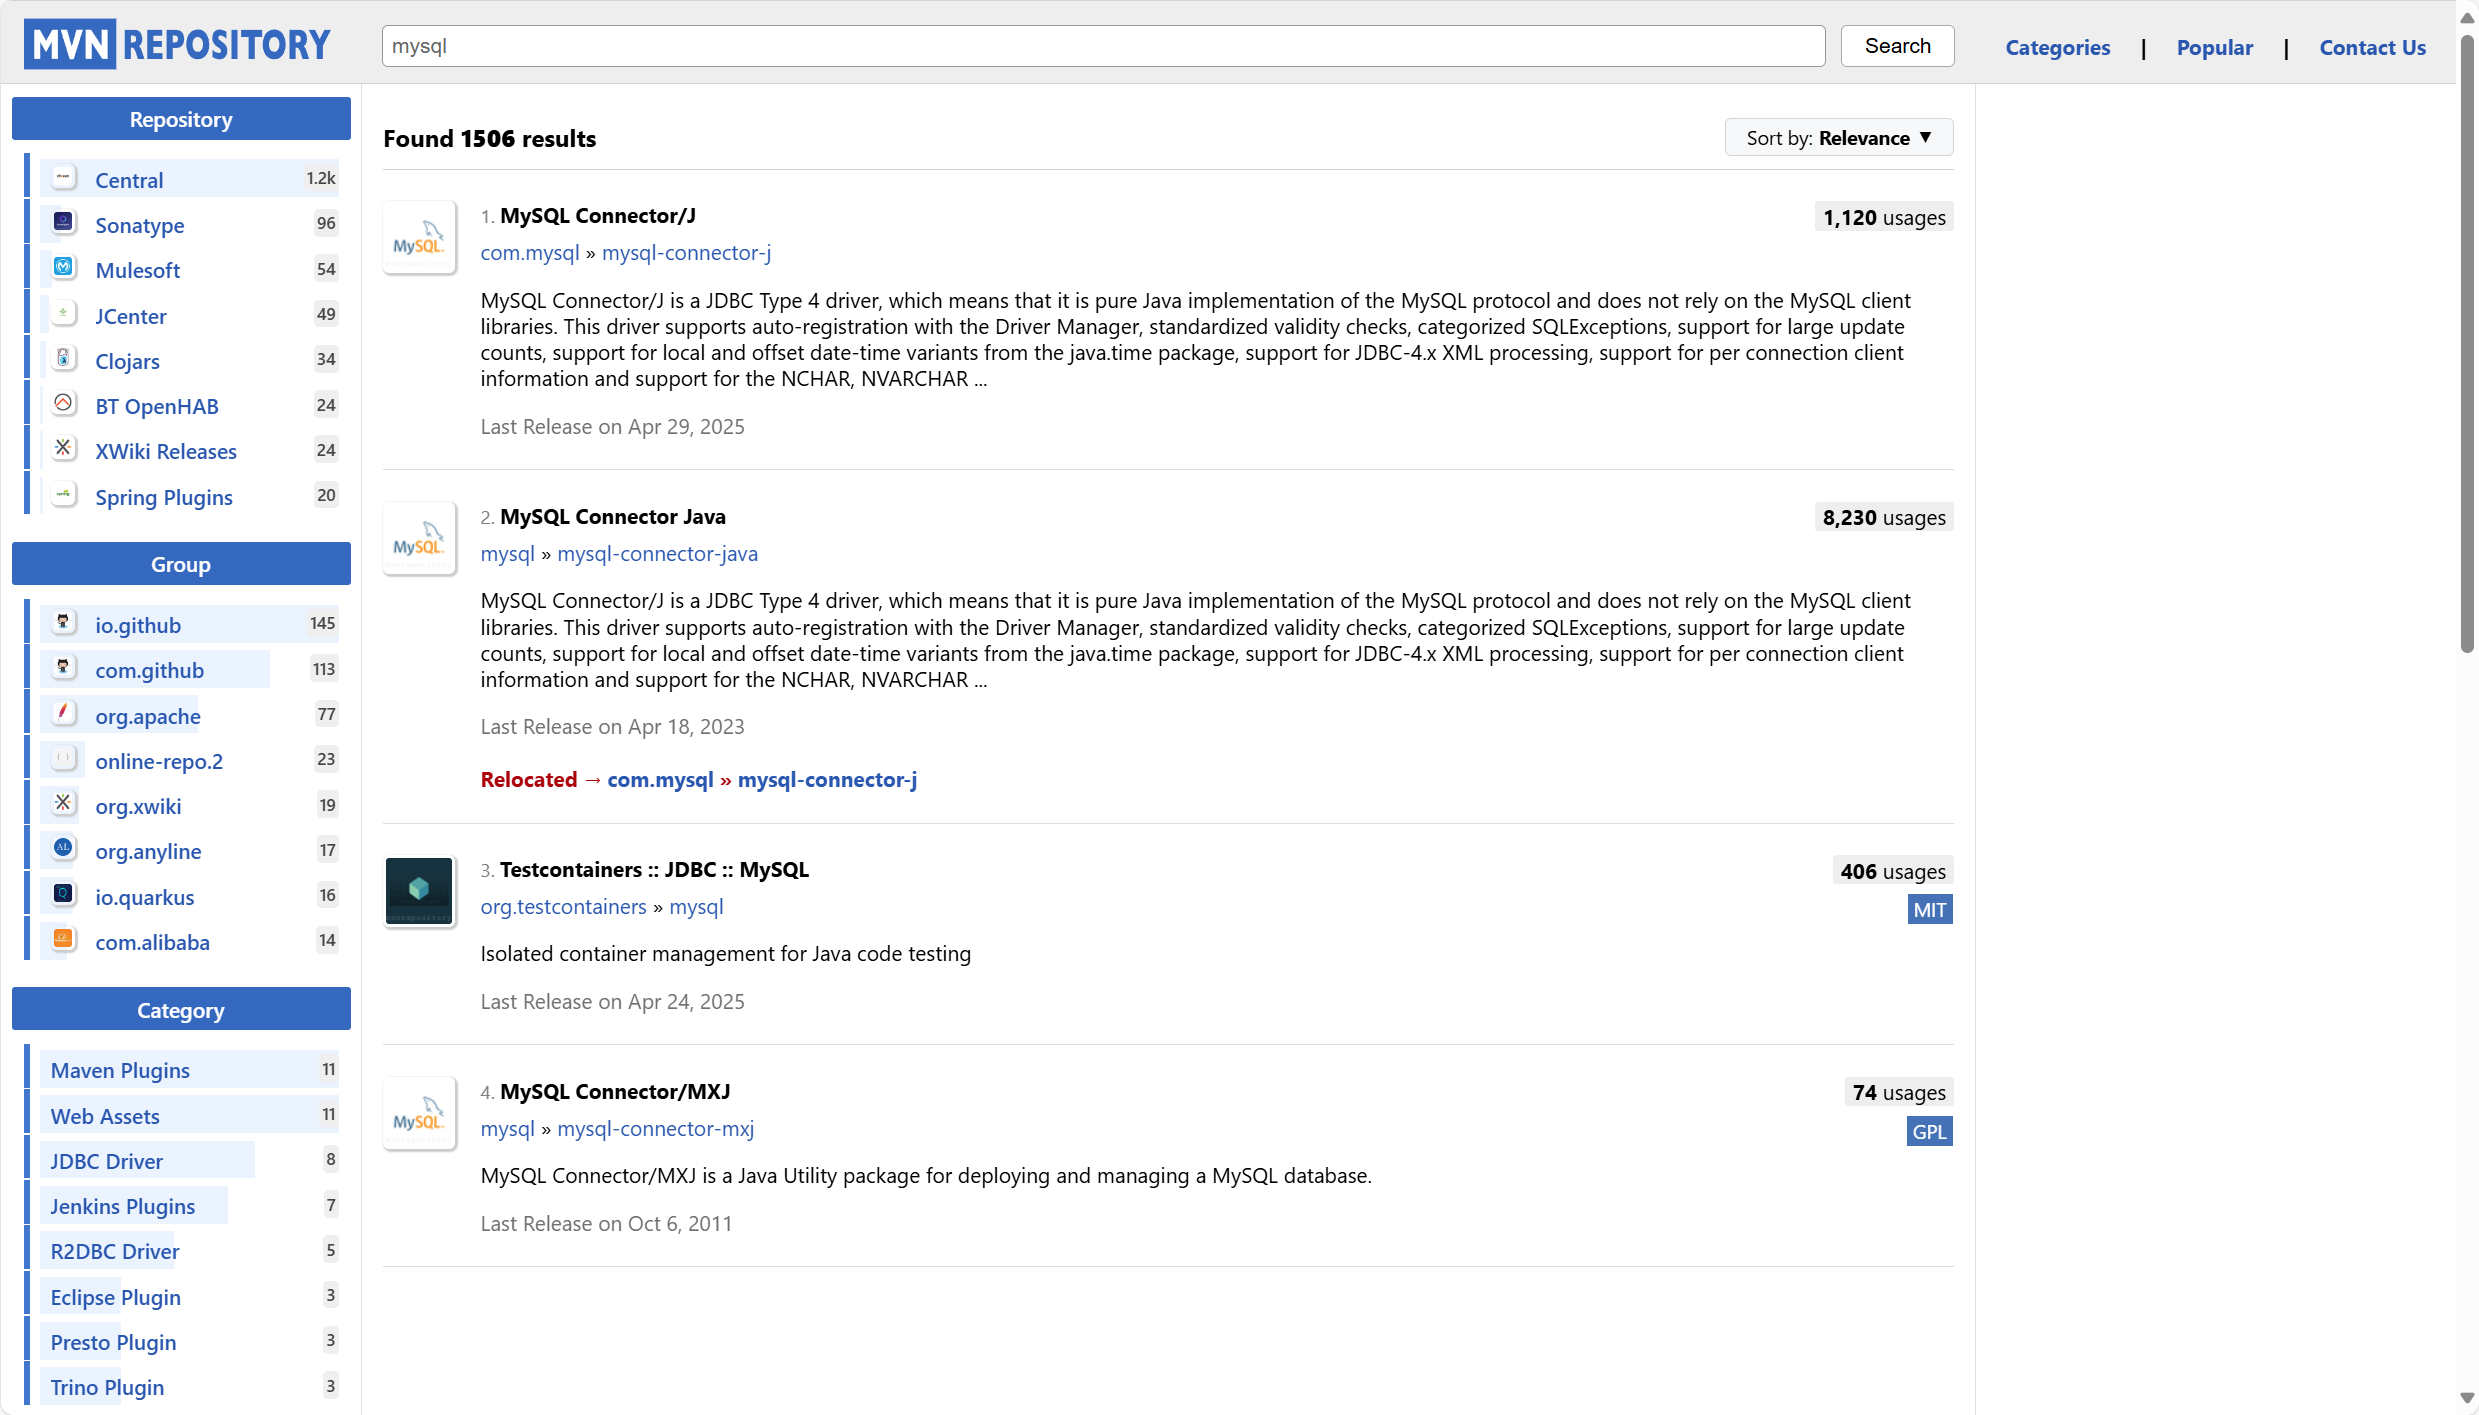Click the mysql search input field
This screenshot has width=2479, height=1415.
click(1102, 46)
